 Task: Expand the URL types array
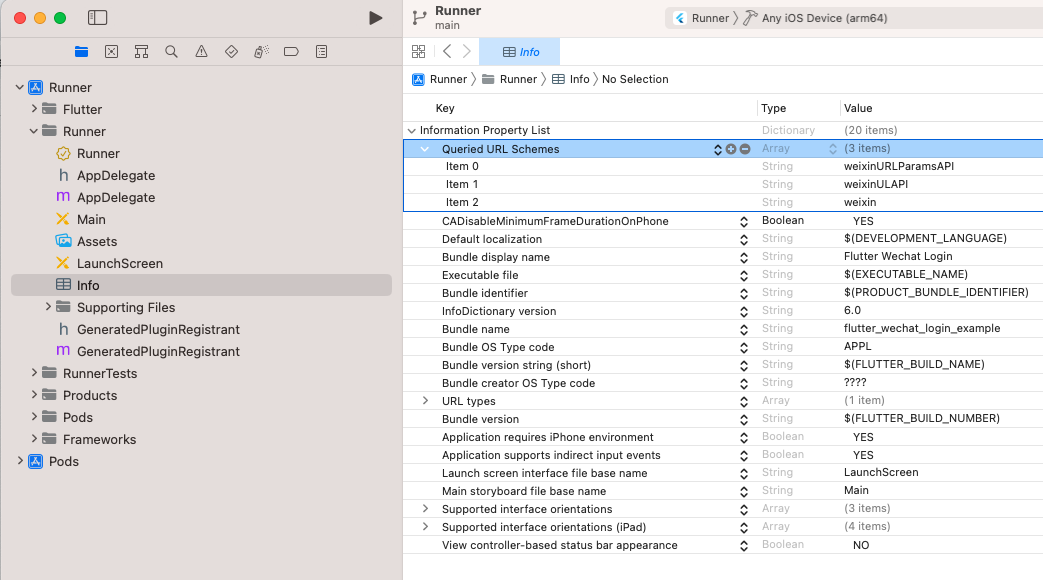click(x=426, y=400)
